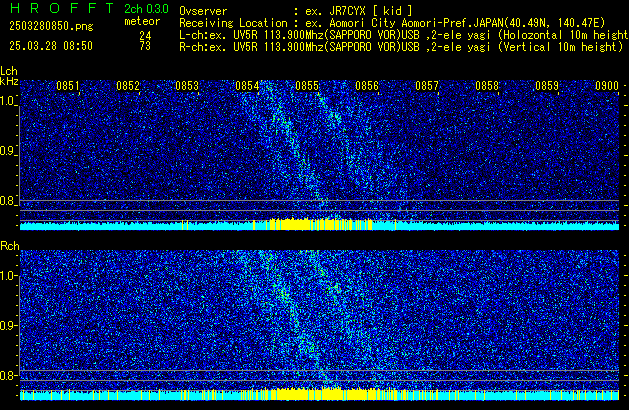This screenshot has height=410, width=629.
Task: Click time marker 0851
Action: tap(68, 86)
